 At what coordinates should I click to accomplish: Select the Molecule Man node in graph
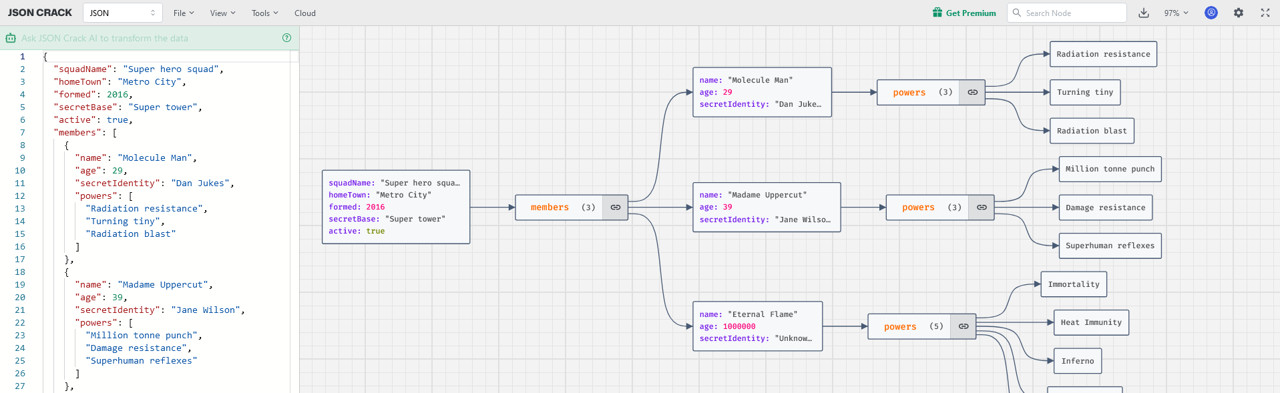coord(762,92)
